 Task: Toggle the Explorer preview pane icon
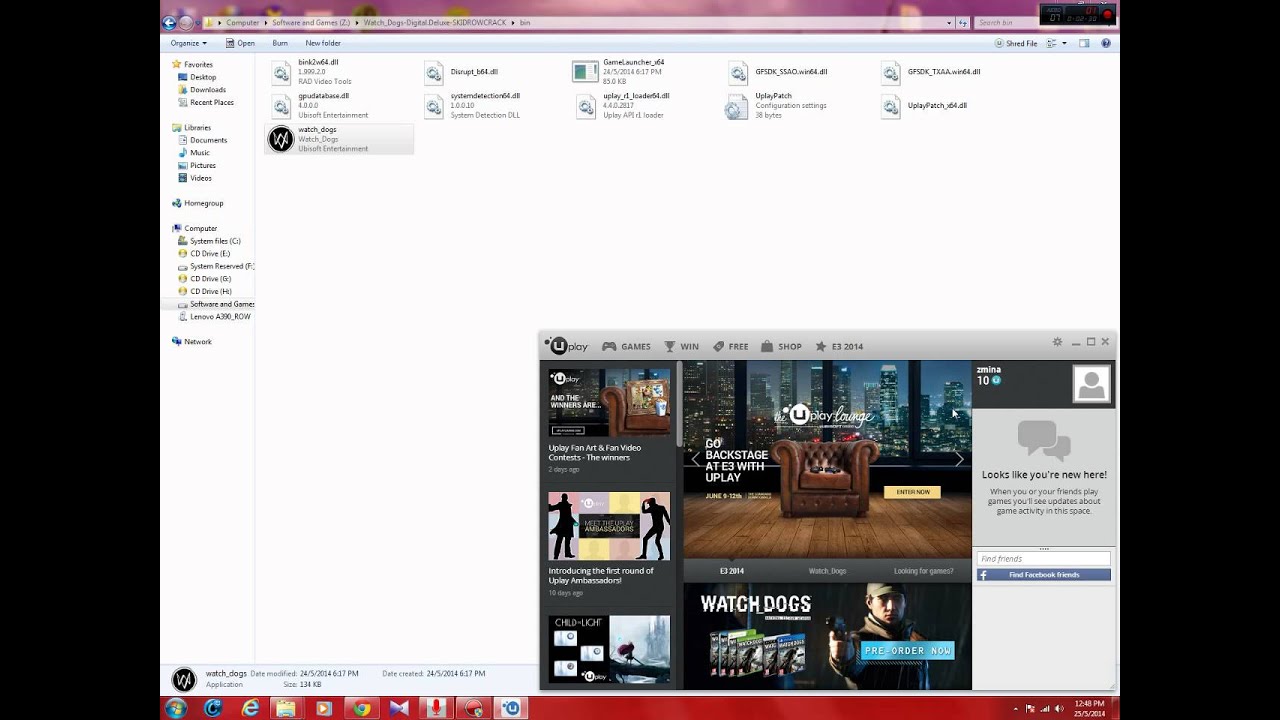1083,43
